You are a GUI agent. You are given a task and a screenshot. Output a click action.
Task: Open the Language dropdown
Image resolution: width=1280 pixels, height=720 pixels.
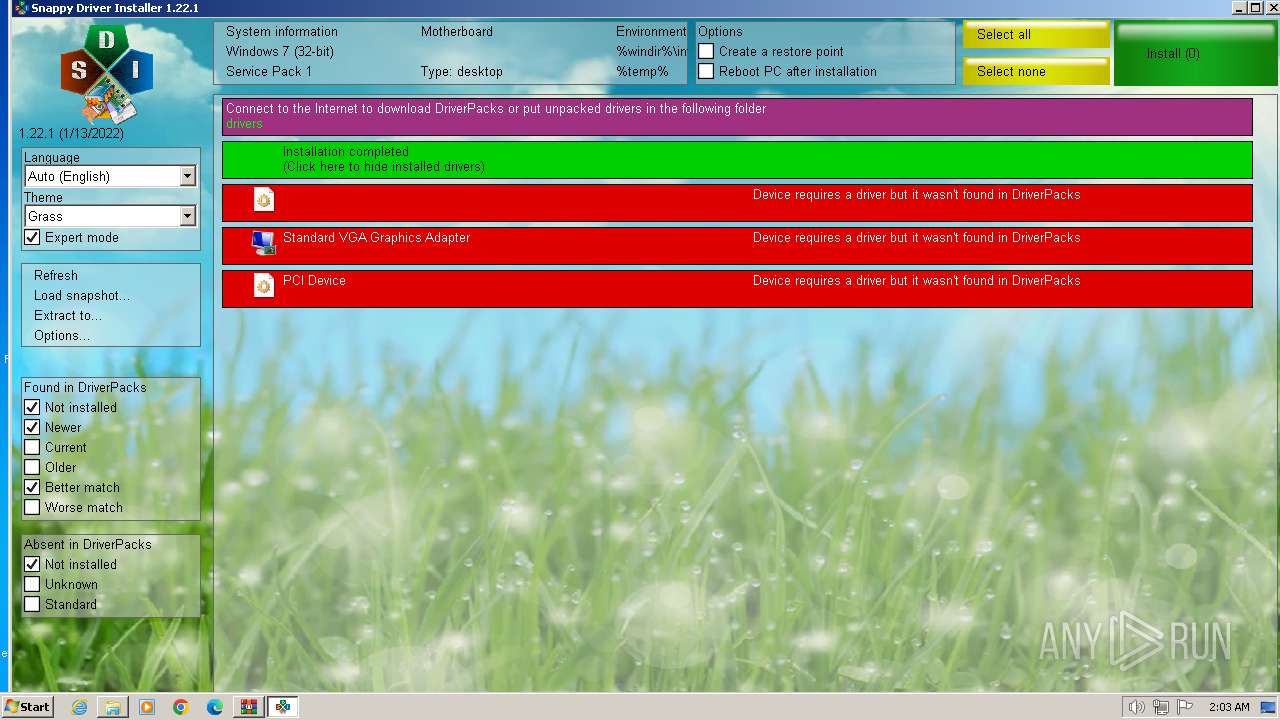pos(110,176)
